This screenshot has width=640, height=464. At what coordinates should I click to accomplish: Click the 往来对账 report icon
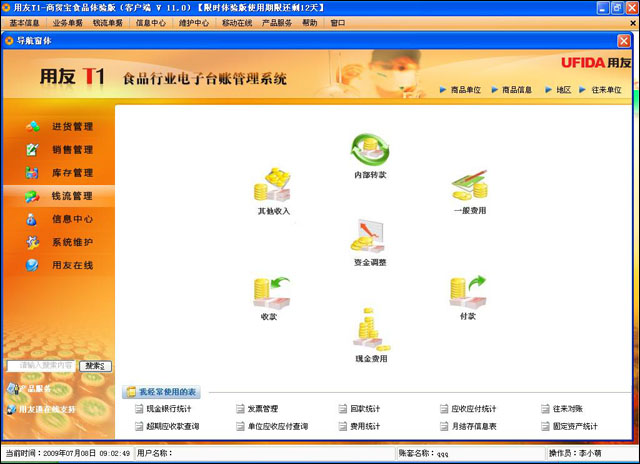pyautogui.click(x=545, y=408)
